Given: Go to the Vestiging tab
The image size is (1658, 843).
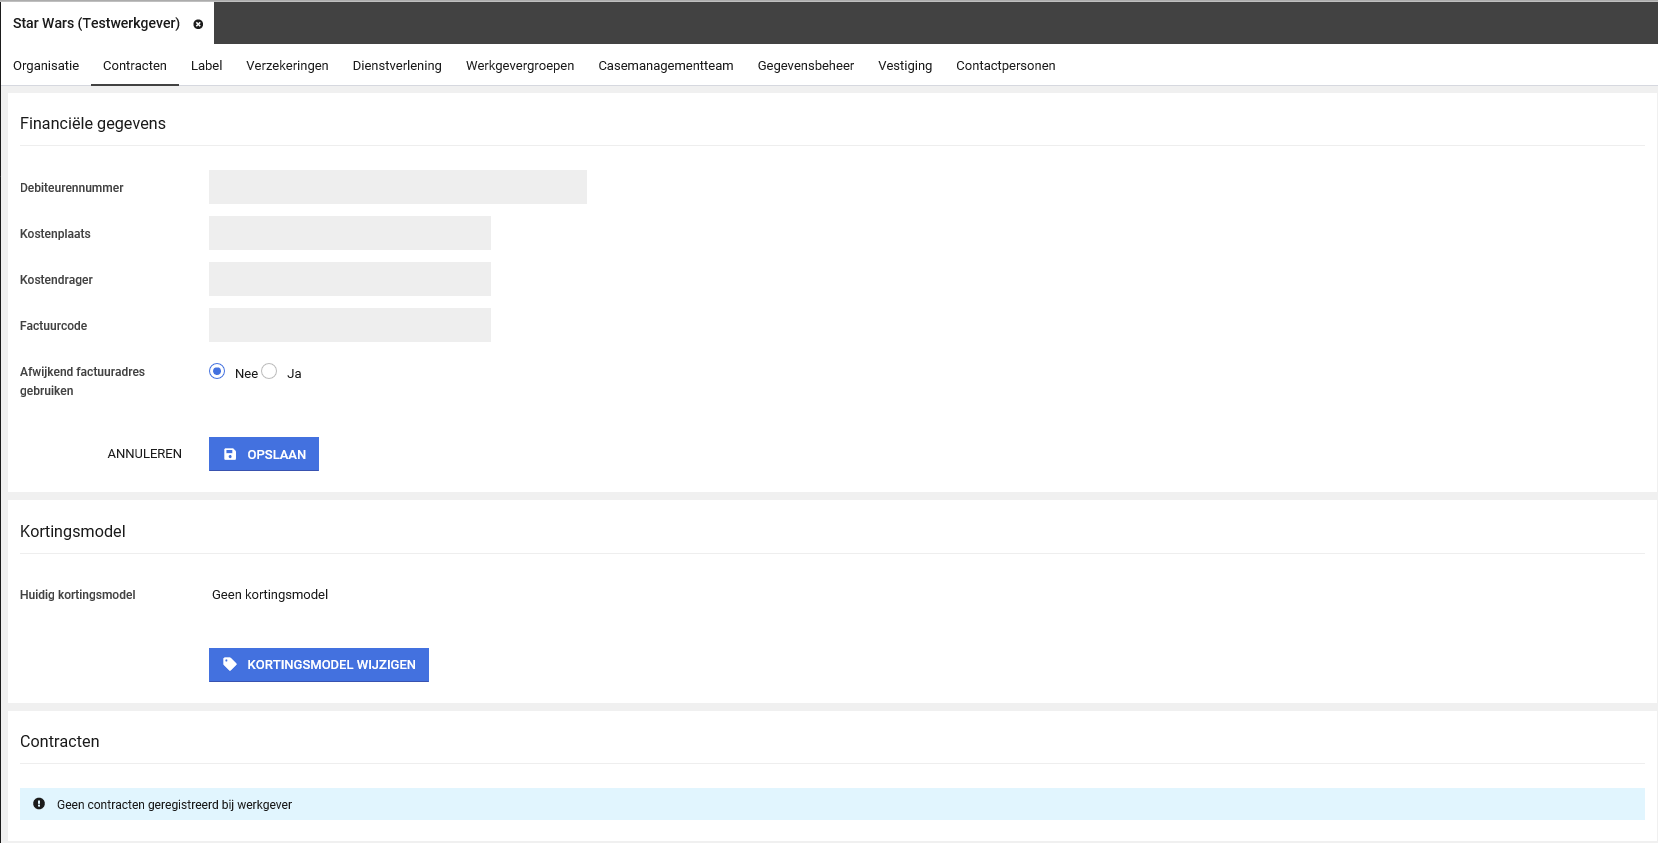Looking at the screenshot, I should 905,66.
